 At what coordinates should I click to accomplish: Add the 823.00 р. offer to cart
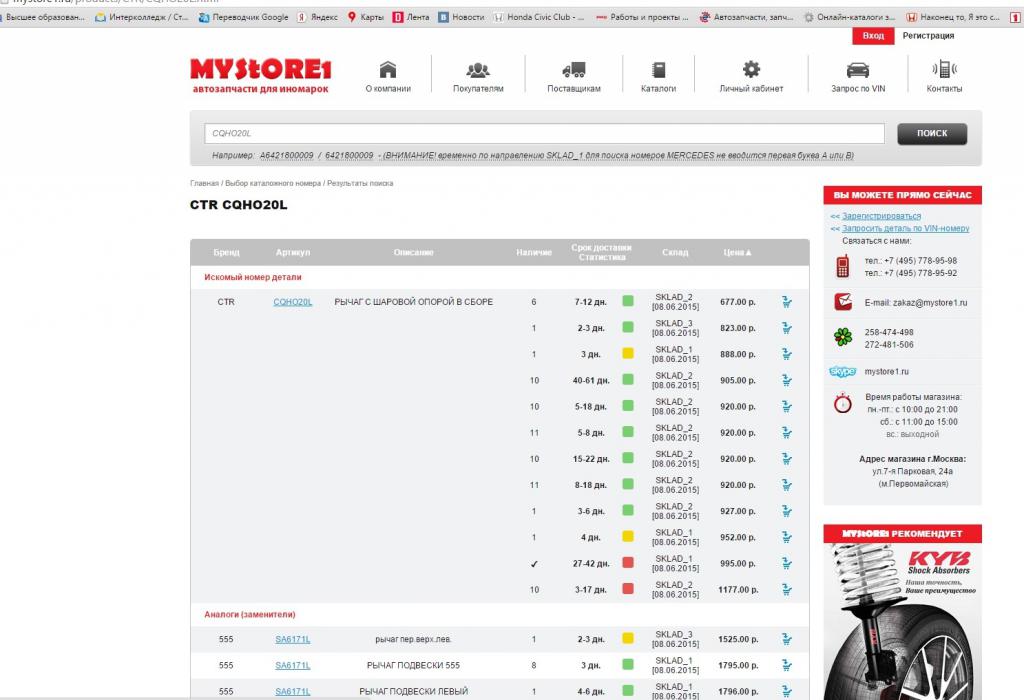tap(787, 328)
